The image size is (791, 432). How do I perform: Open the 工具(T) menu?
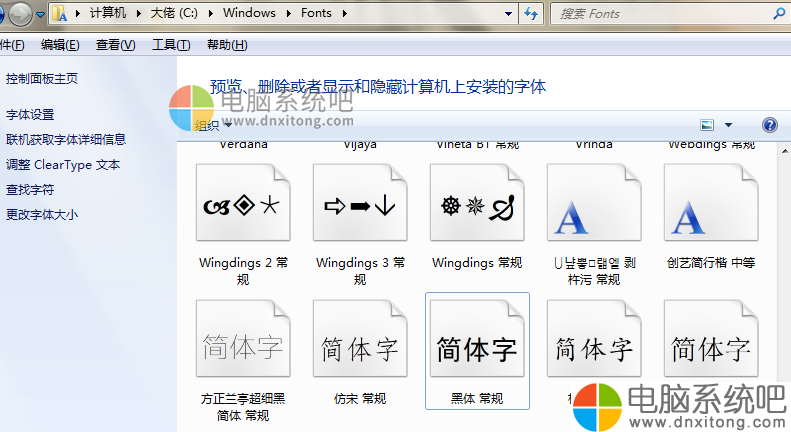pyautogui.click(x=171, y=45)
